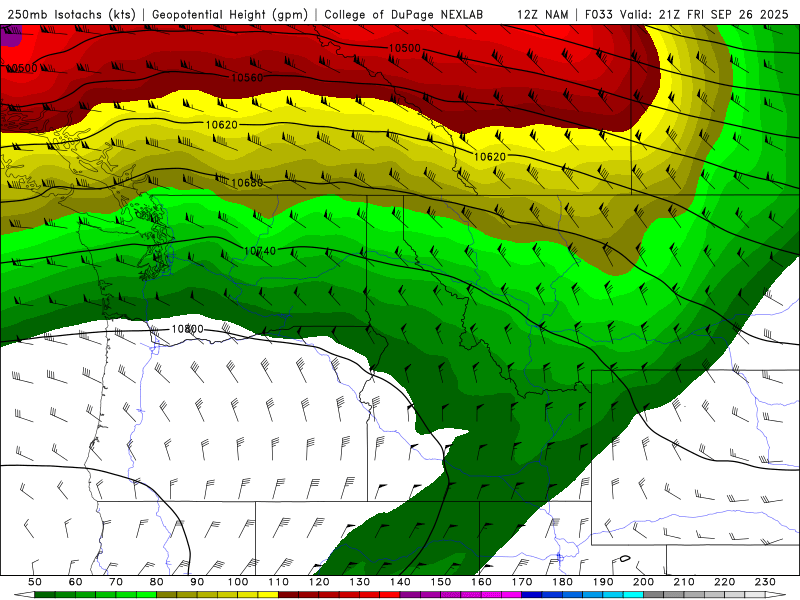Viewport: 800px width, 600px height.
Task: Select the 'Geopotential Height (gpm)' header text
Action: (x=230, y=14)
